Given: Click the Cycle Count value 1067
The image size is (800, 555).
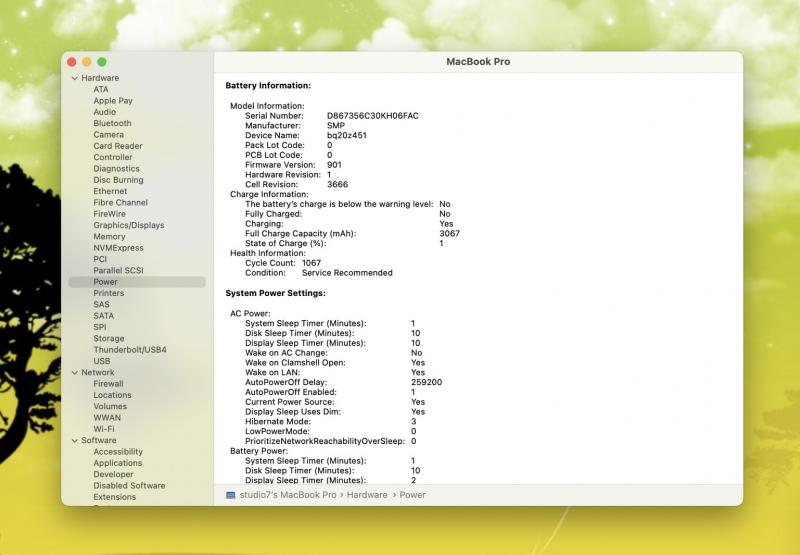Looking at the screenshot, I should coord(311,263).
